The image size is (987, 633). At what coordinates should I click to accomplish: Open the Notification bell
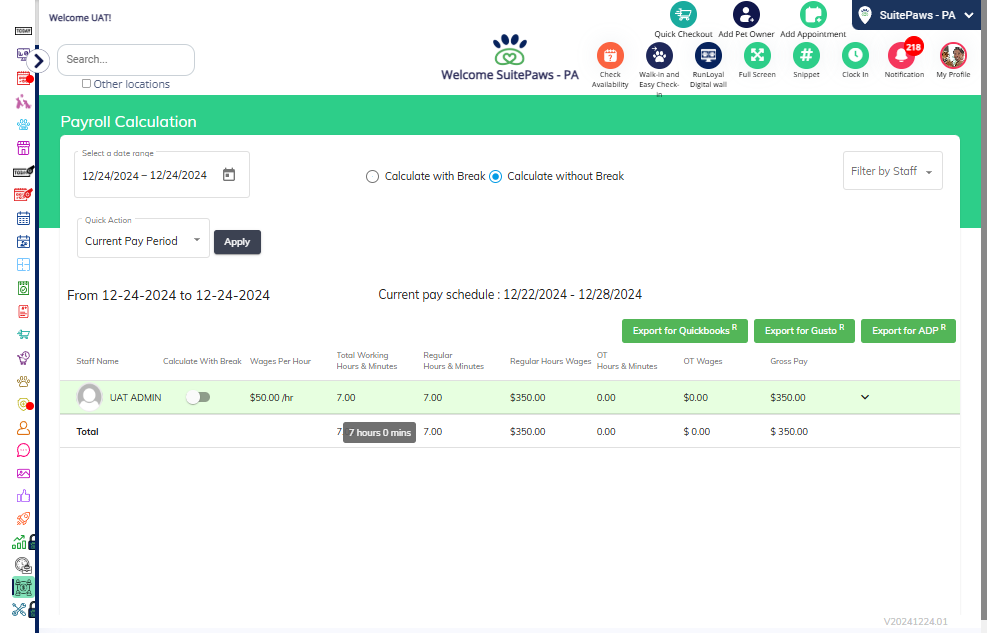coord(902,56)
